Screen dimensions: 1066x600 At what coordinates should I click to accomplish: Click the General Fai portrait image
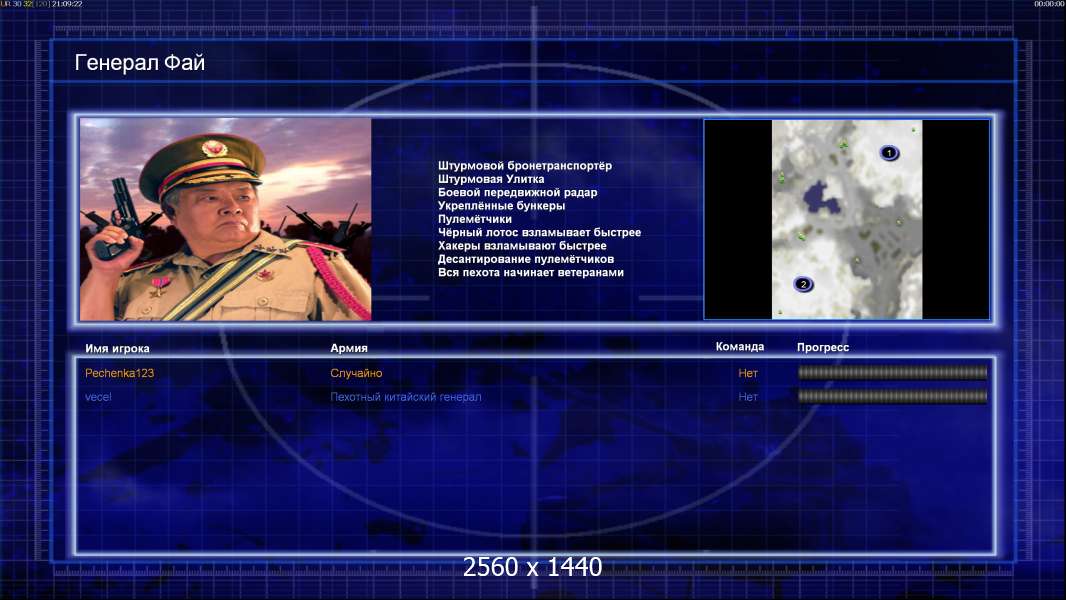click(x=226, y=219)
